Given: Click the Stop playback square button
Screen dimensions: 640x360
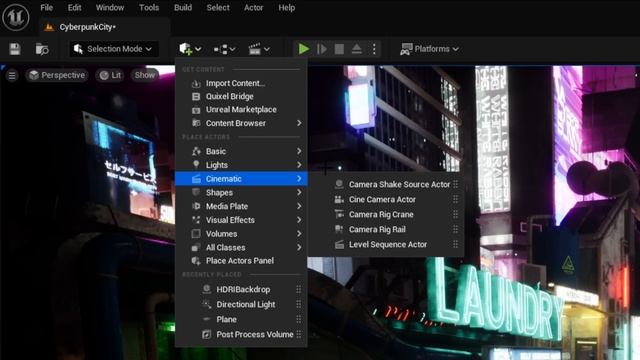Looking at the screenshot, I should (x=339, y=49).
